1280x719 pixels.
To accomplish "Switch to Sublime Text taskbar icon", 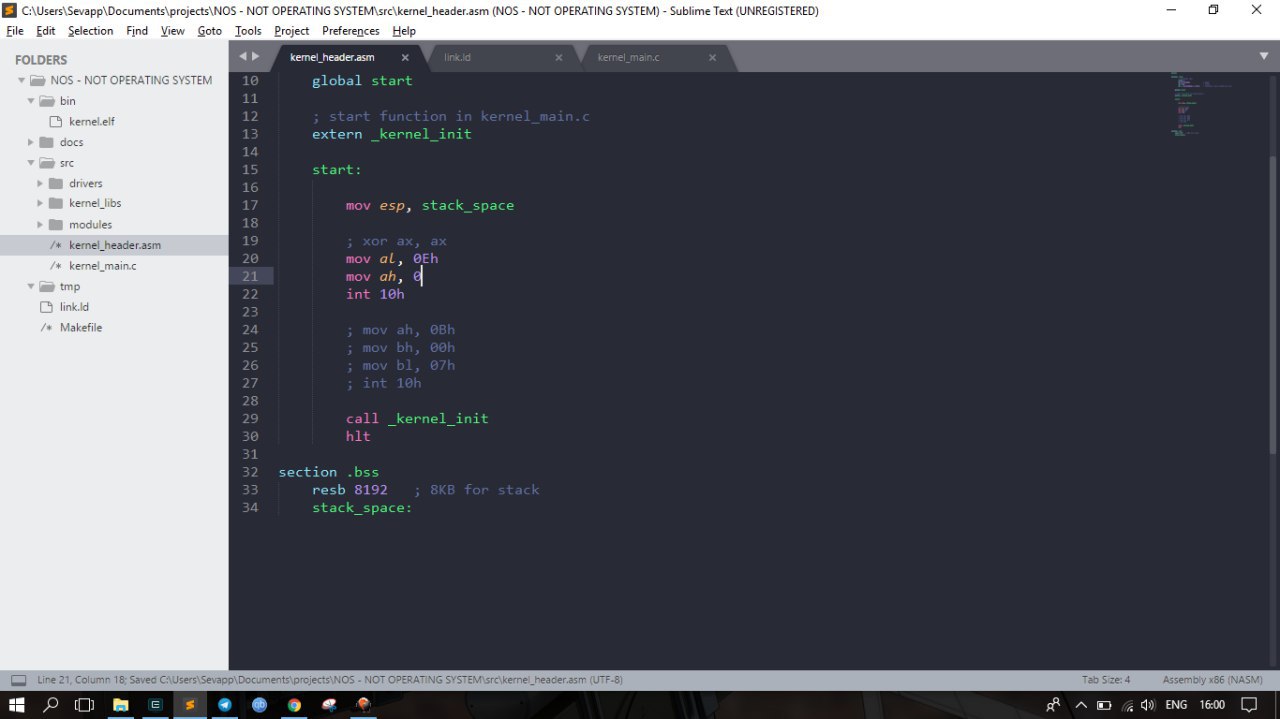I will pyautogui.click(x=190, y=704).
